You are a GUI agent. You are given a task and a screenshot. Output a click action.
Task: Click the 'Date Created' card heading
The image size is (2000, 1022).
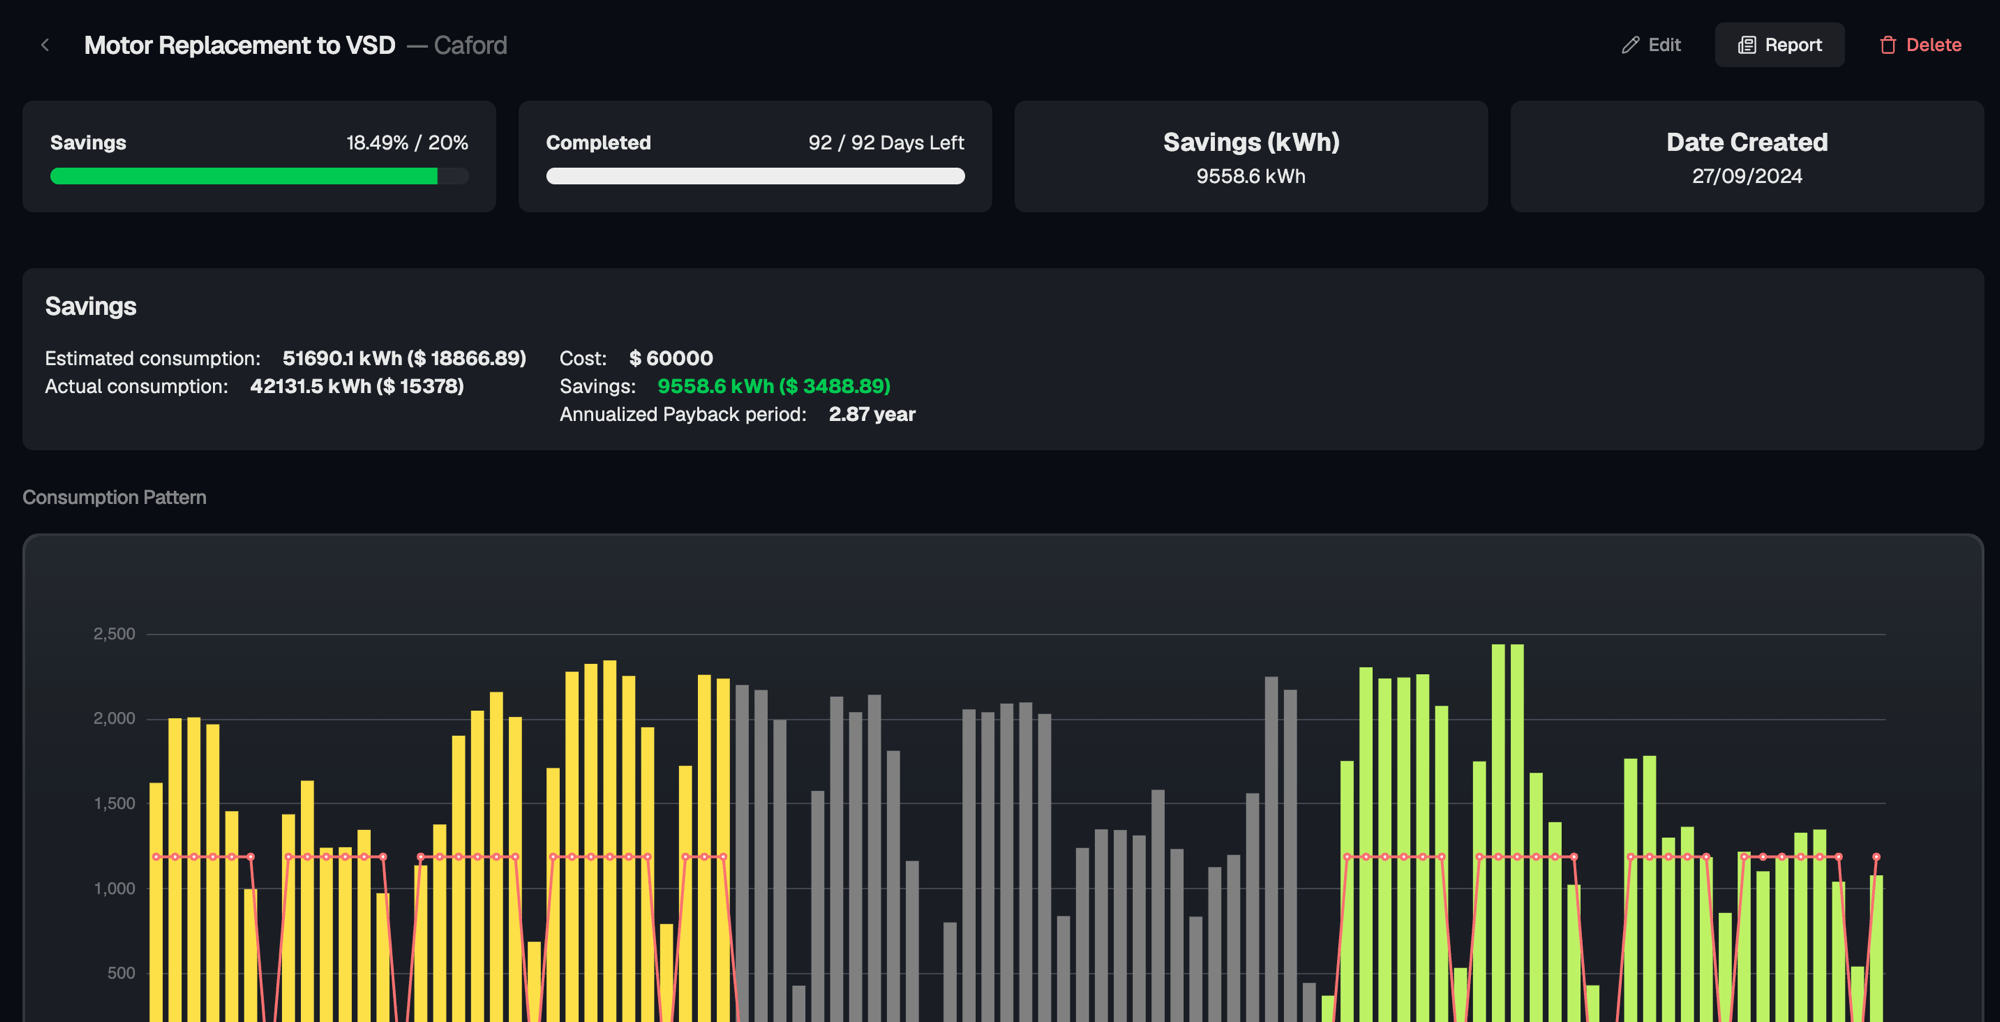1747,142
